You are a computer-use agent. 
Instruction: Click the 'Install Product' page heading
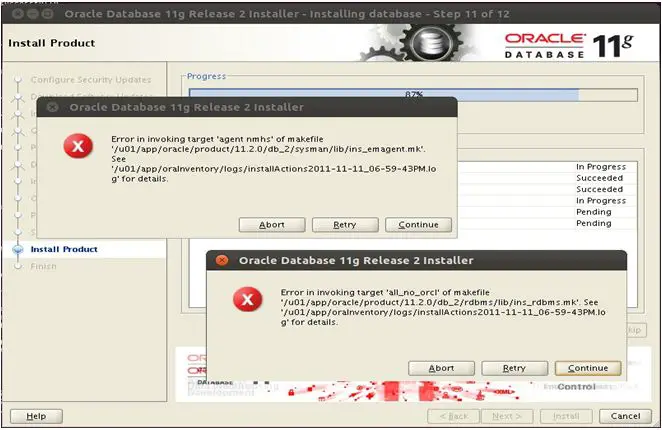52,43
